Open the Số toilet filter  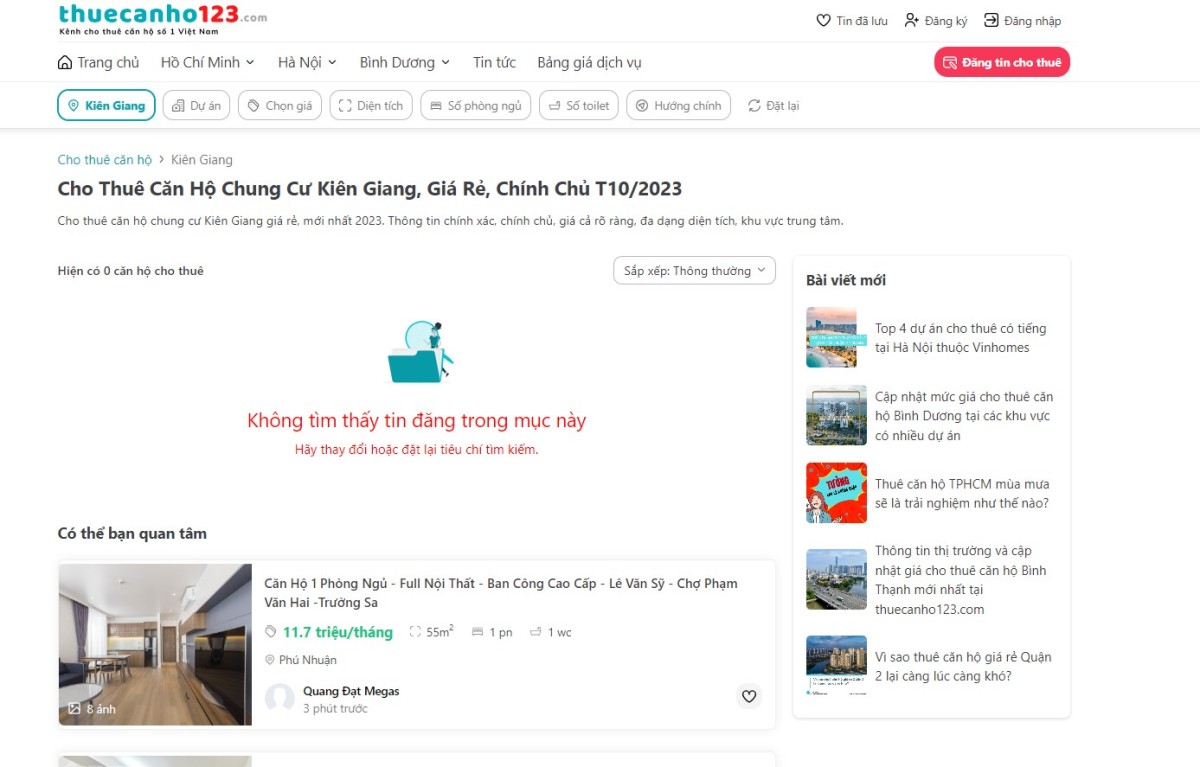coord(579,106)
